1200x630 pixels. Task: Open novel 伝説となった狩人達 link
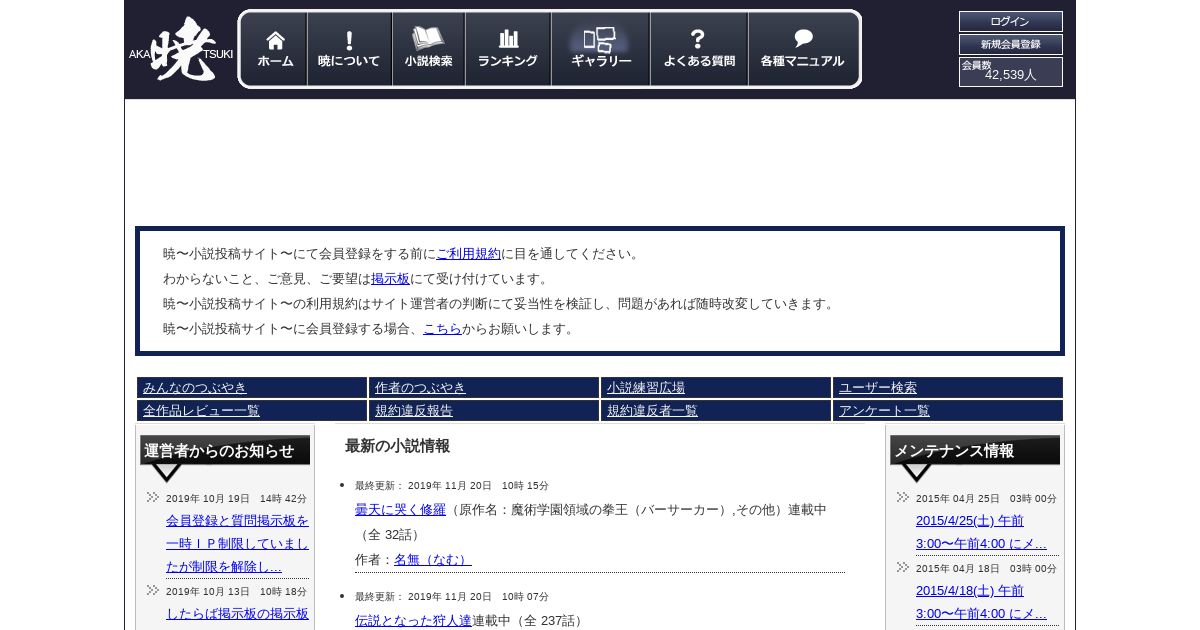point(413,621)
